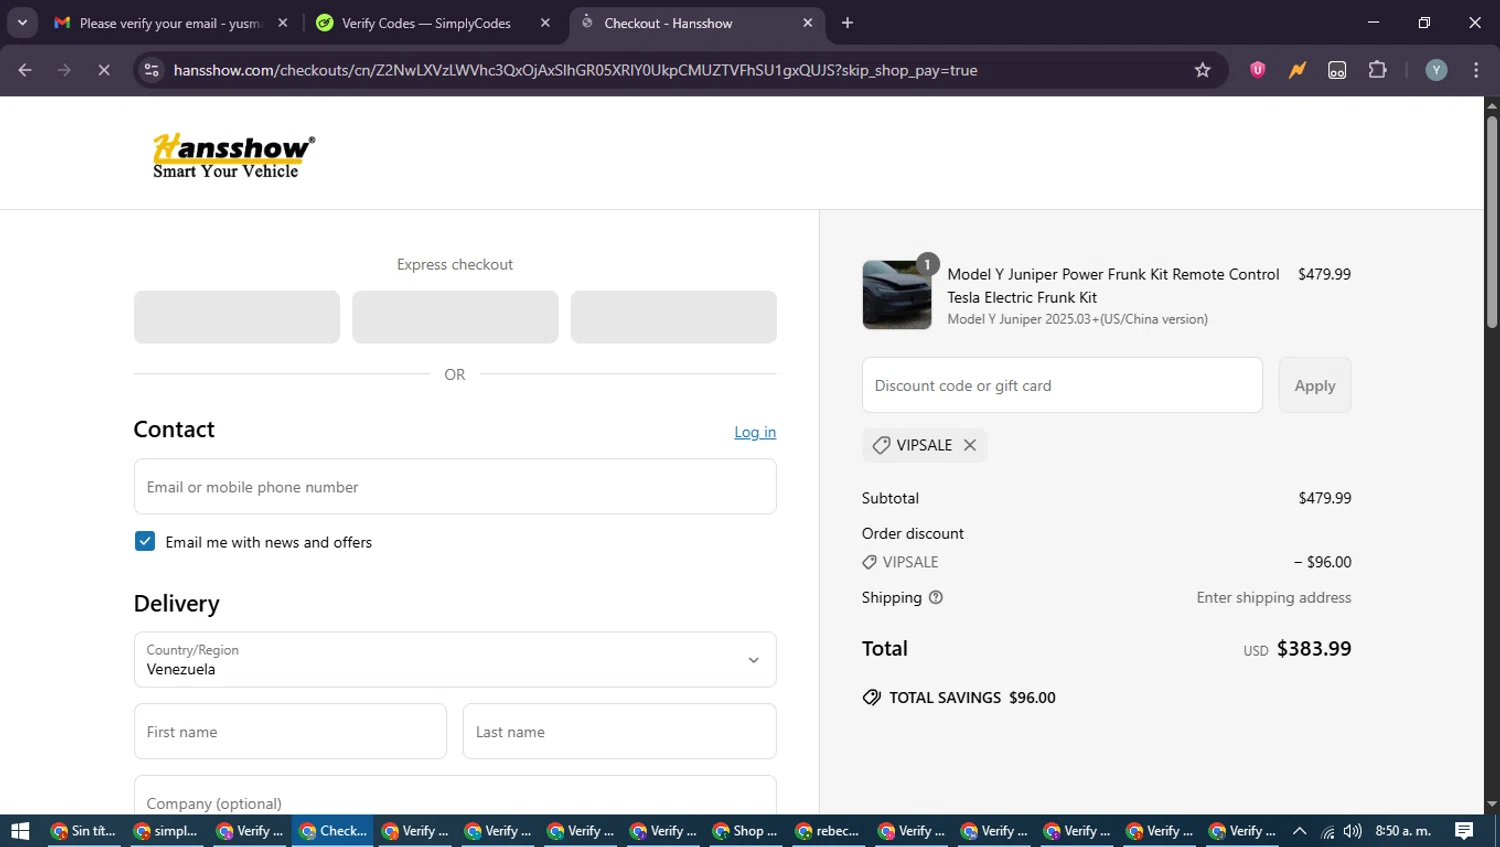The width and height of the screenshot is (1500, 847).
Task: Click the First name field
Action: [x=290, y=731]
